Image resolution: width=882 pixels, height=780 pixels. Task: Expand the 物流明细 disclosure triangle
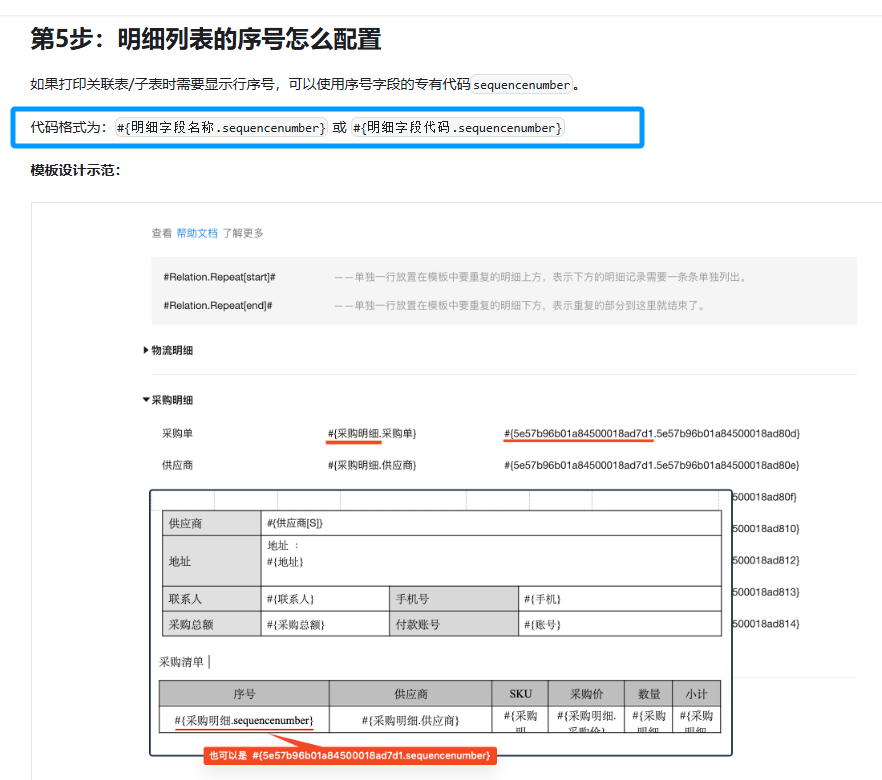coord(146,350)
